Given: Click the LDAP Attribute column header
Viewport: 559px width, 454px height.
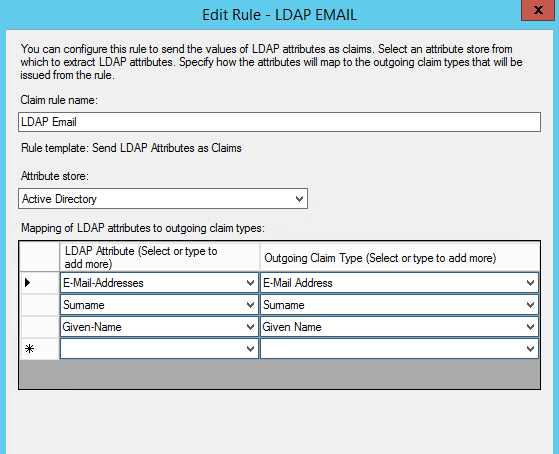Looking at the screenshot, I should 159,257.
